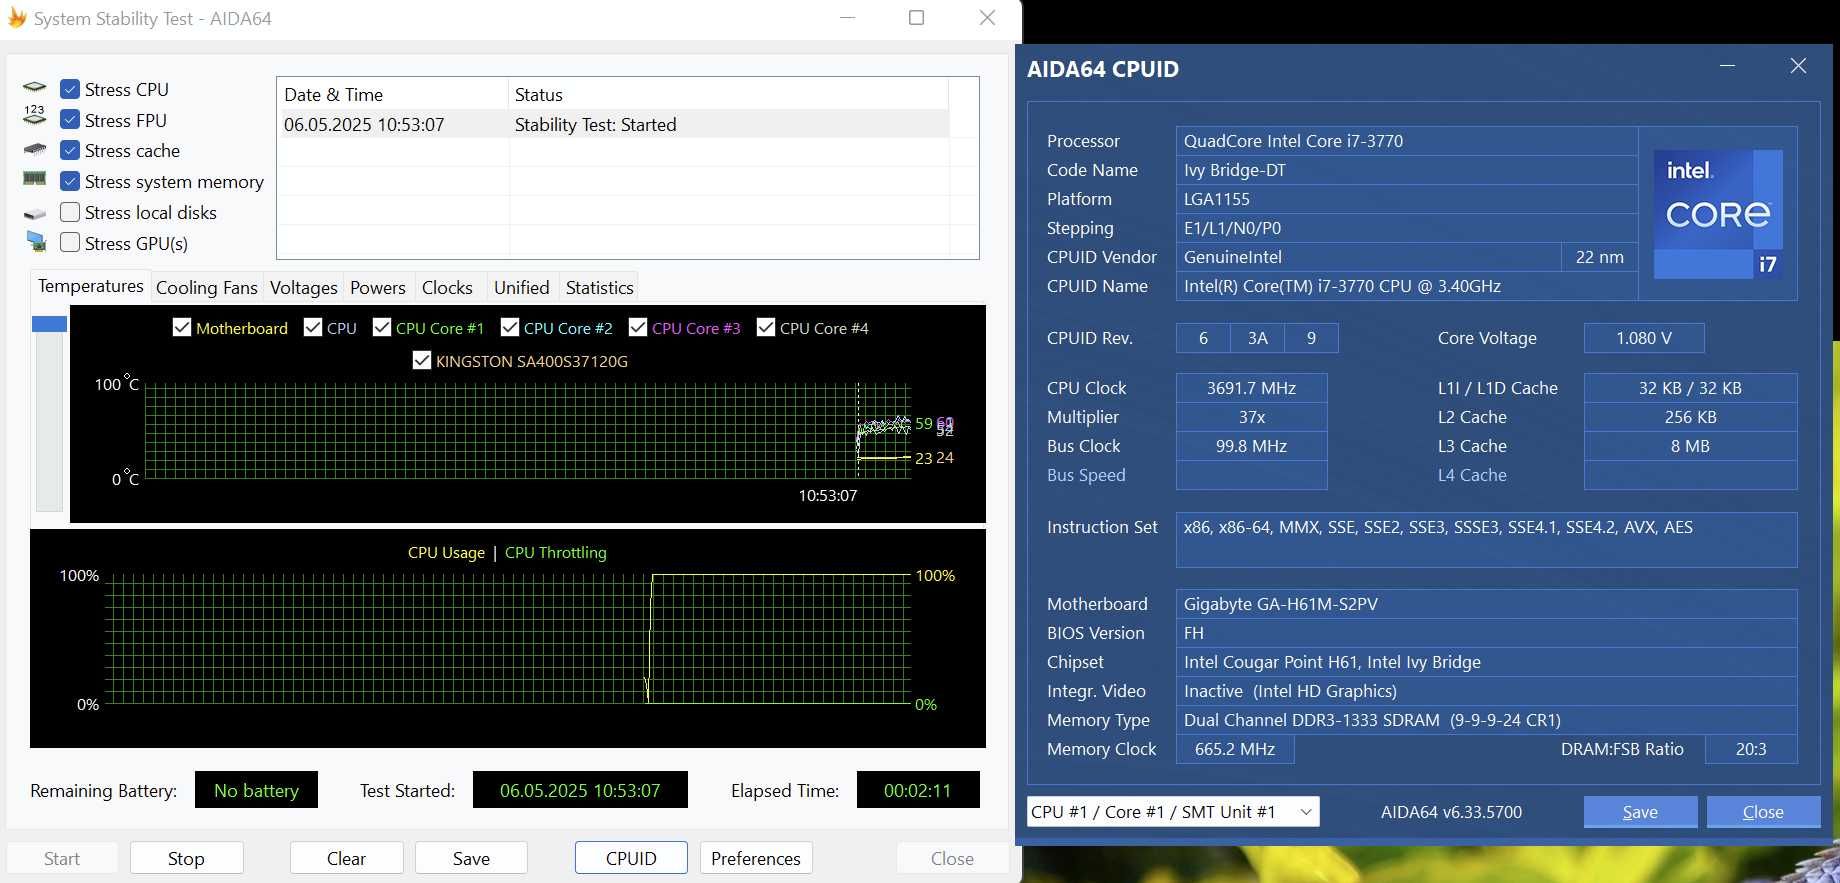The width and height of the screenshot is (1840, 883).
Task: Select the Clocks tab
Action: click(447, 288)
